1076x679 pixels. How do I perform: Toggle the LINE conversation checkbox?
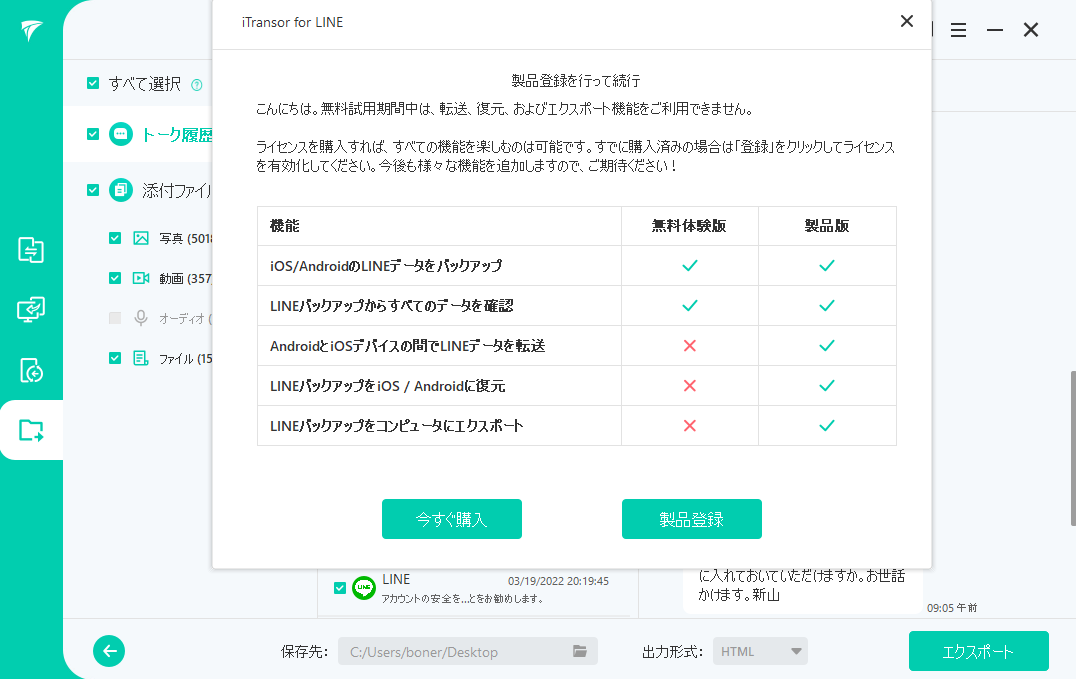click(x=340, y=588)
